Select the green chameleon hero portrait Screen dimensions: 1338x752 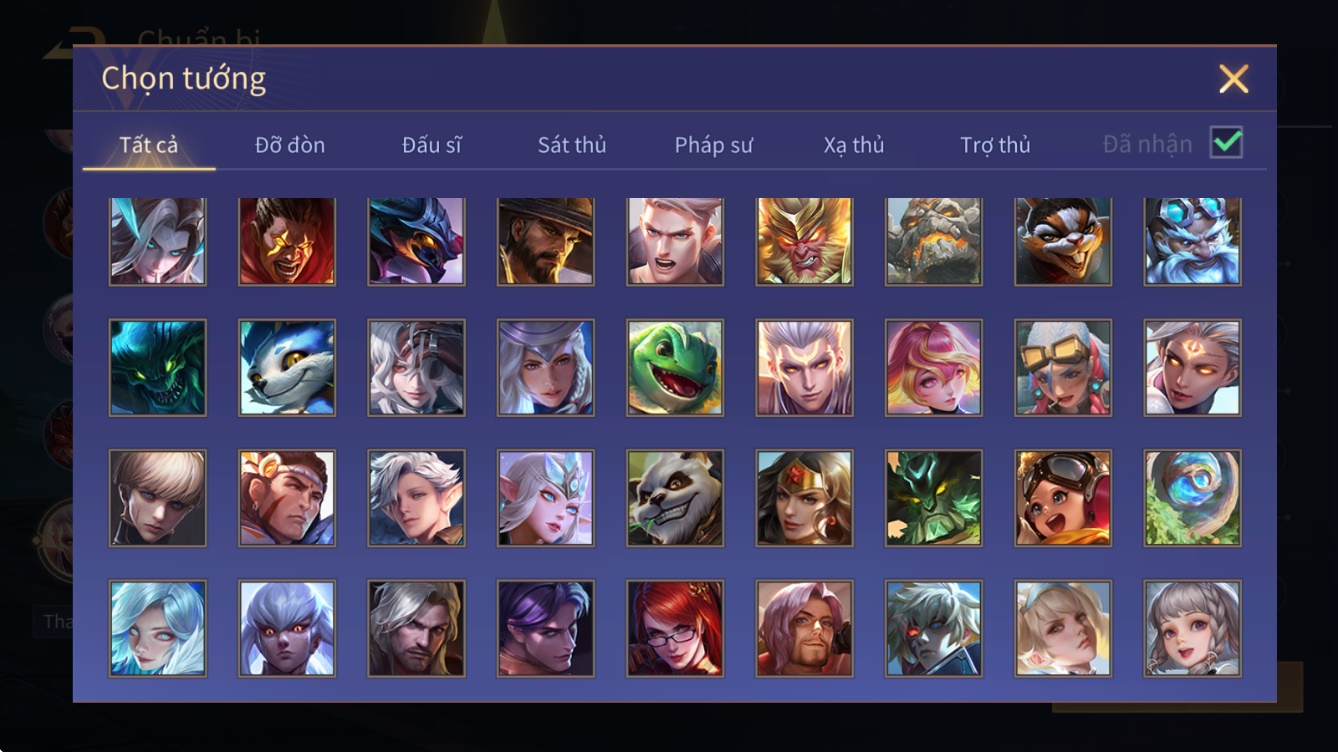coord(675,367)
